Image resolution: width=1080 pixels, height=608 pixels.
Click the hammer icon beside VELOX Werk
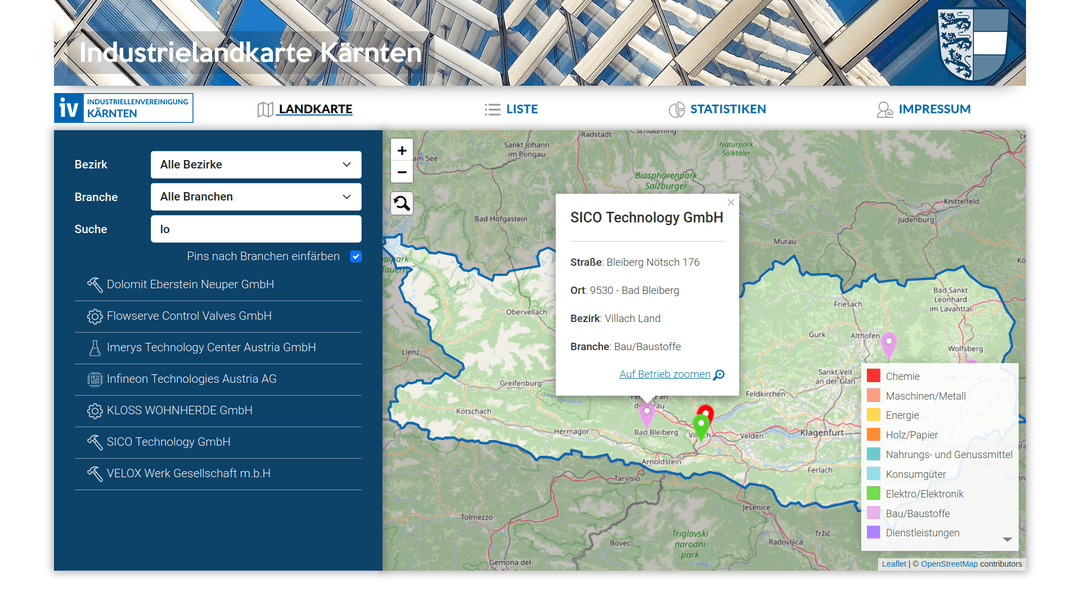(x=94, y=474)
